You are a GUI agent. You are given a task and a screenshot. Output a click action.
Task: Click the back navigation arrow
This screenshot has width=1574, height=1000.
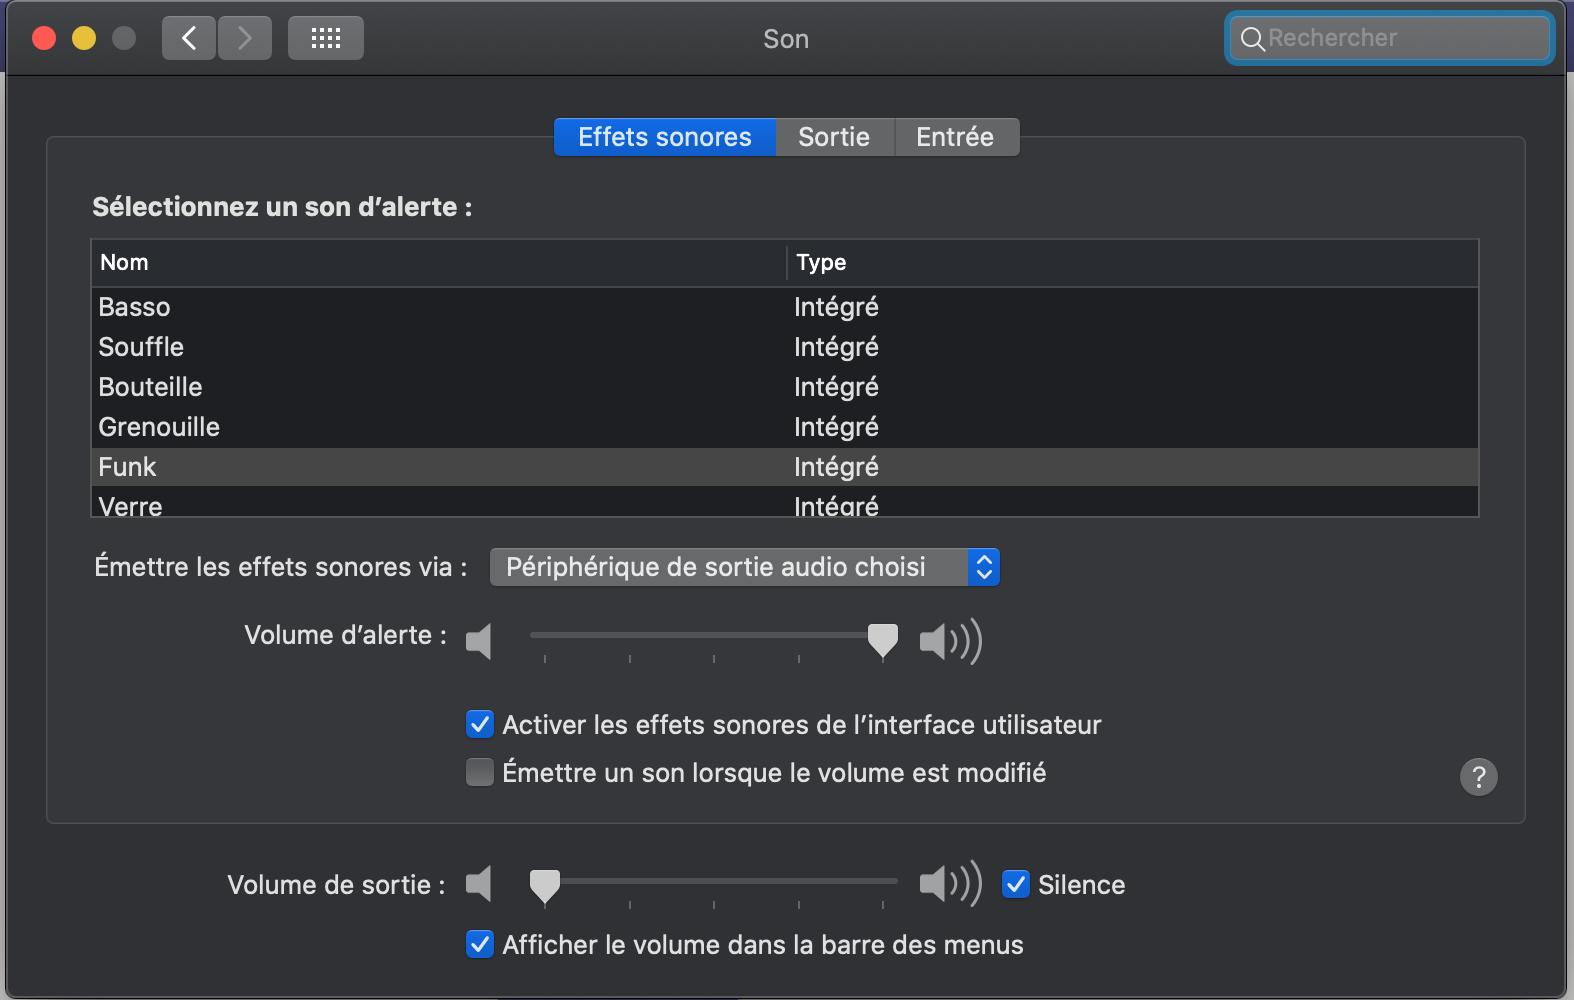click(x=189, y=39)
